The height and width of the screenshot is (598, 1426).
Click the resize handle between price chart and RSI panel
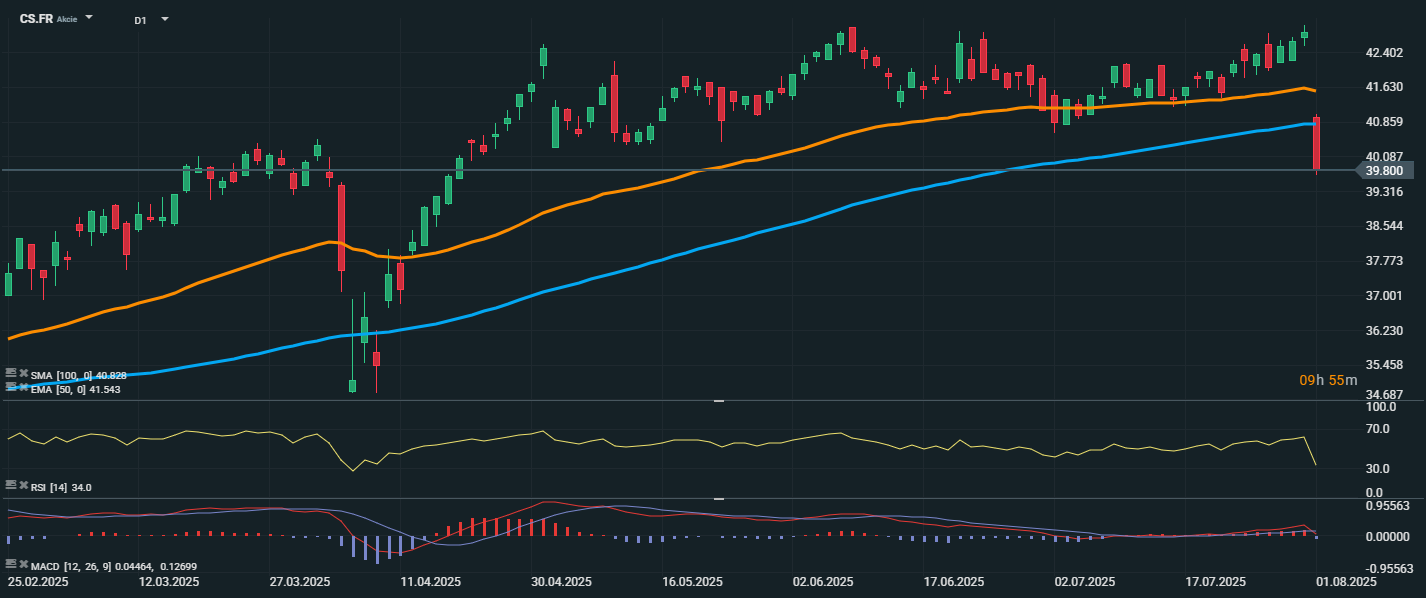[x=718, y=401]
